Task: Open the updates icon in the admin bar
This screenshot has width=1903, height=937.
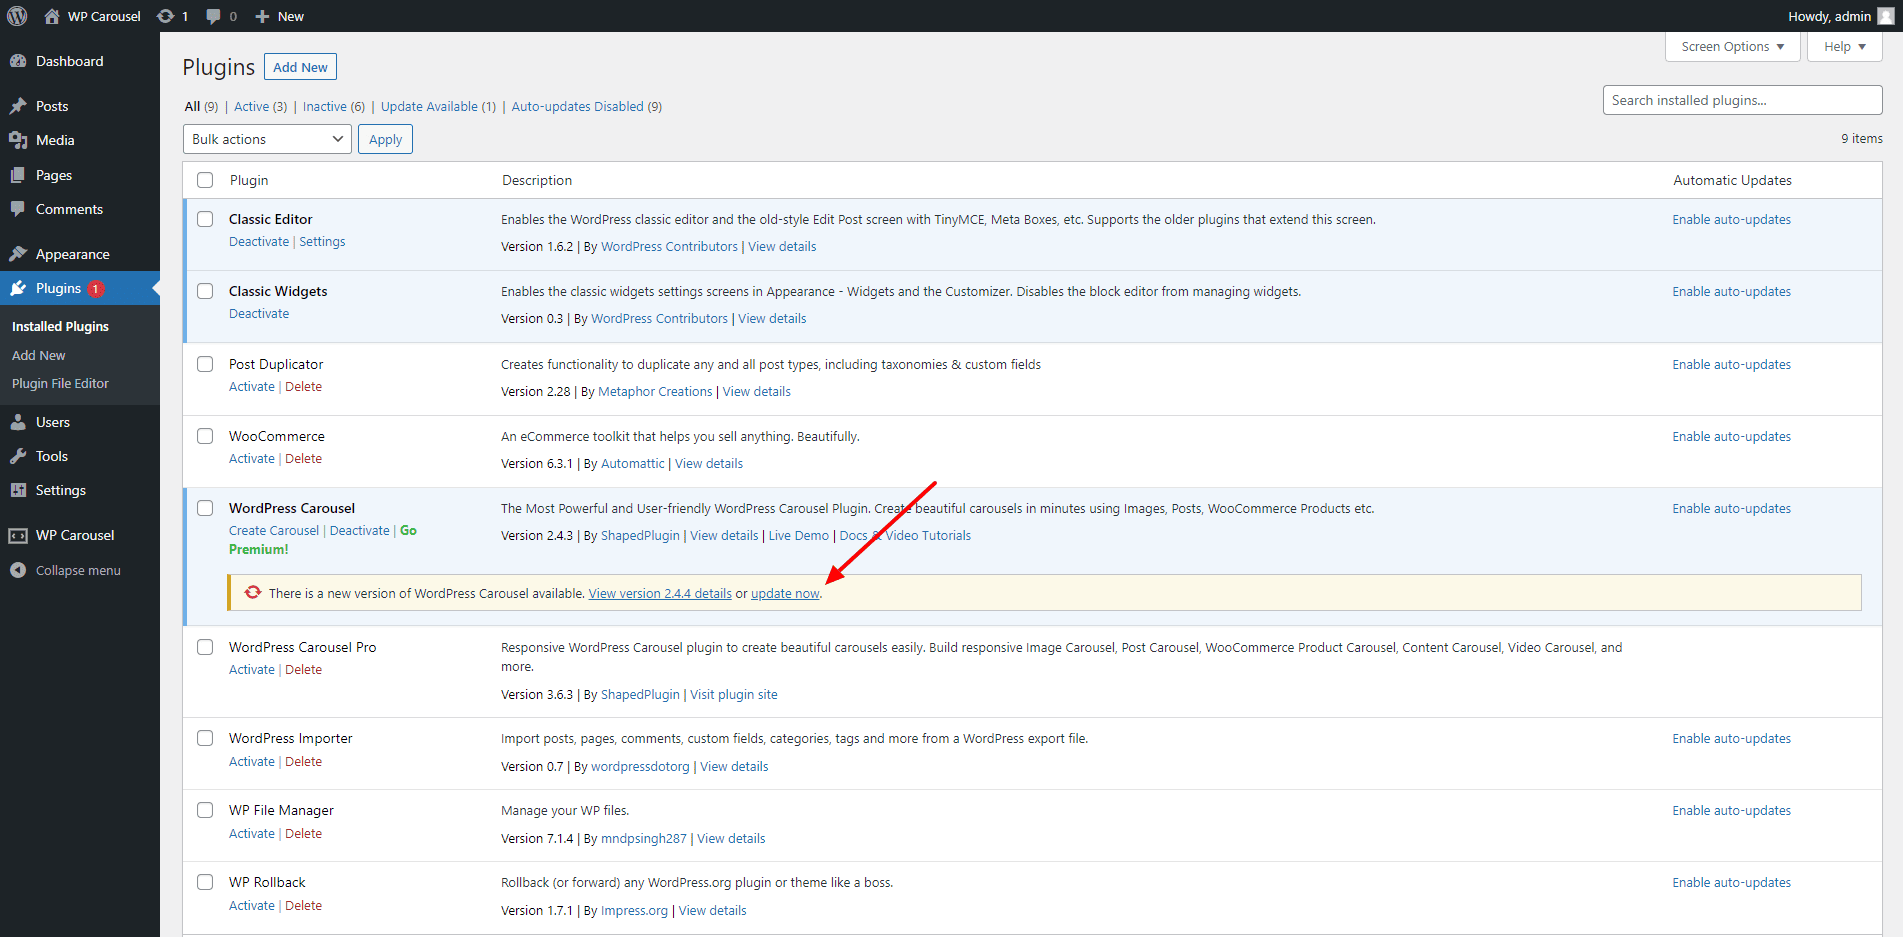Action: (x=166, y=16)
